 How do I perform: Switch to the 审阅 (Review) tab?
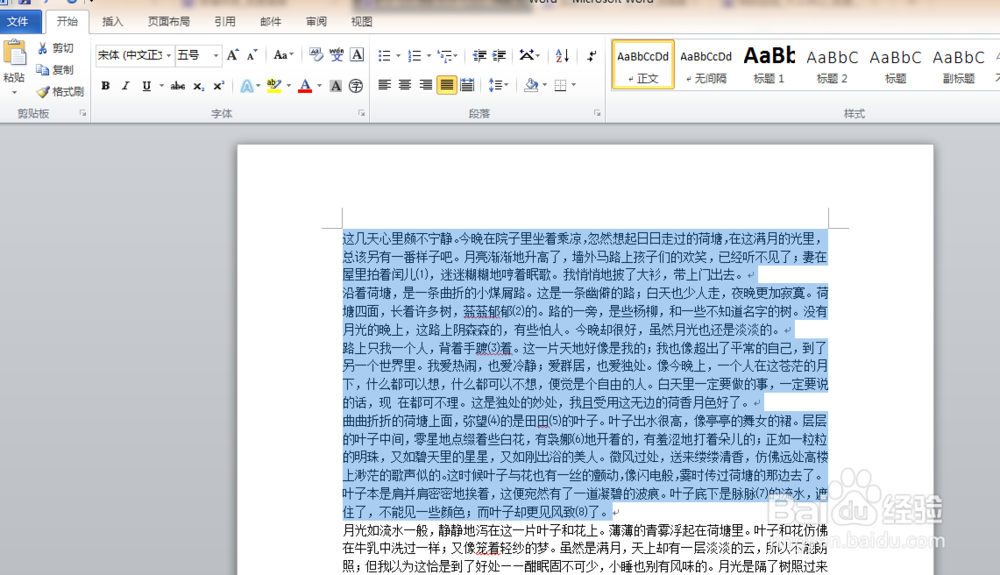point(316,22)
